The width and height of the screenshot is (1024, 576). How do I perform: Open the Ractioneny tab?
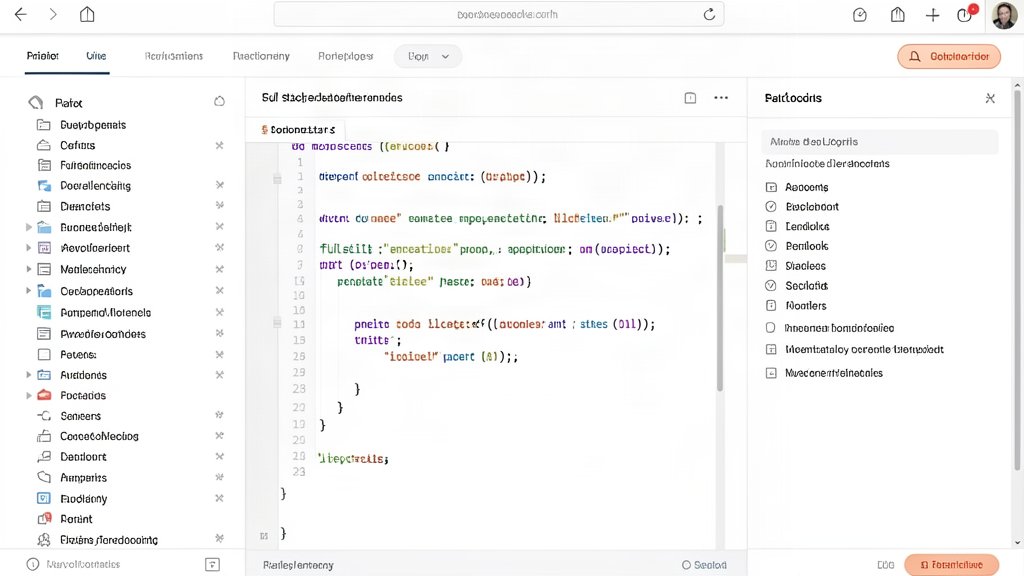[x=261, y=56]
